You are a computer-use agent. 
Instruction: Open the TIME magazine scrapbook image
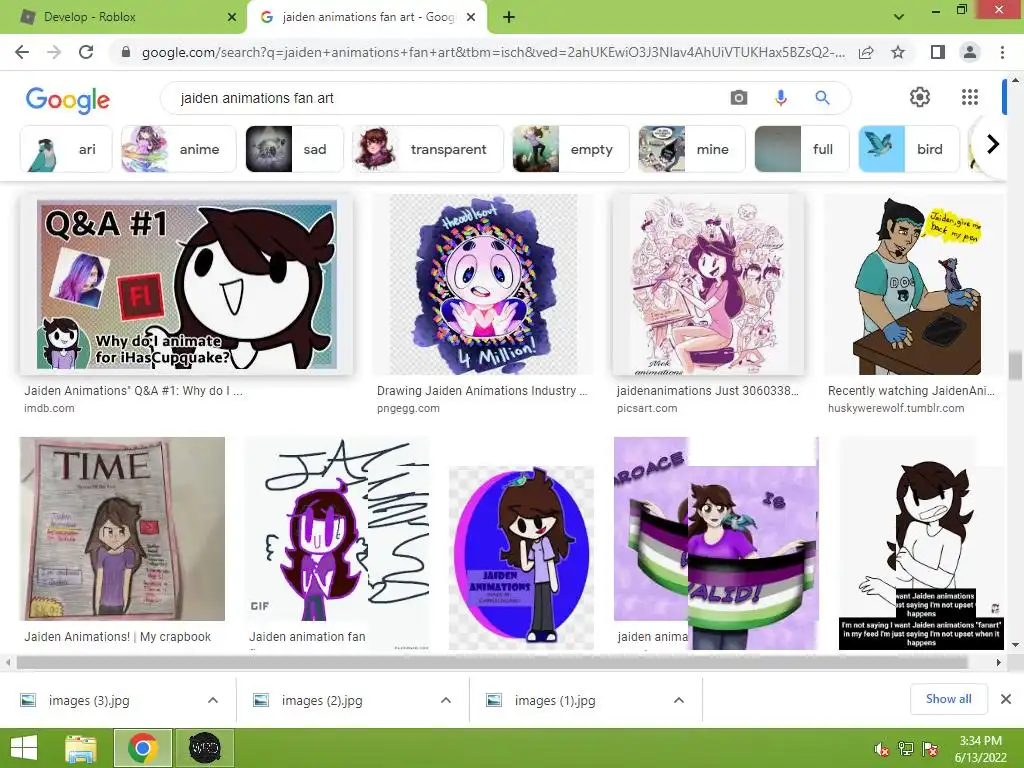coord(122,529)
